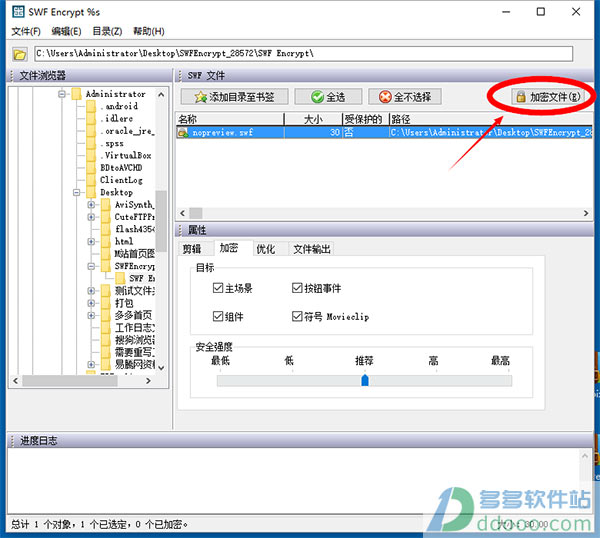
Task: Toggle the 主场景 checkbox
Action: [x=218, y=288]
